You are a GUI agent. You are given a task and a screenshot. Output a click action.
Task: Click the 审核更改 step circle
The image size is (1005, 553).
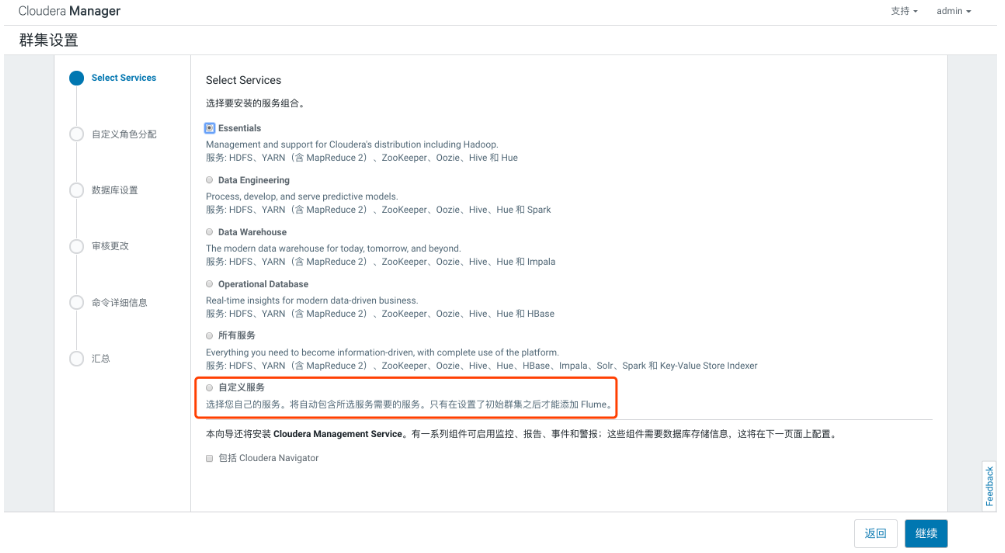(76, 246)
